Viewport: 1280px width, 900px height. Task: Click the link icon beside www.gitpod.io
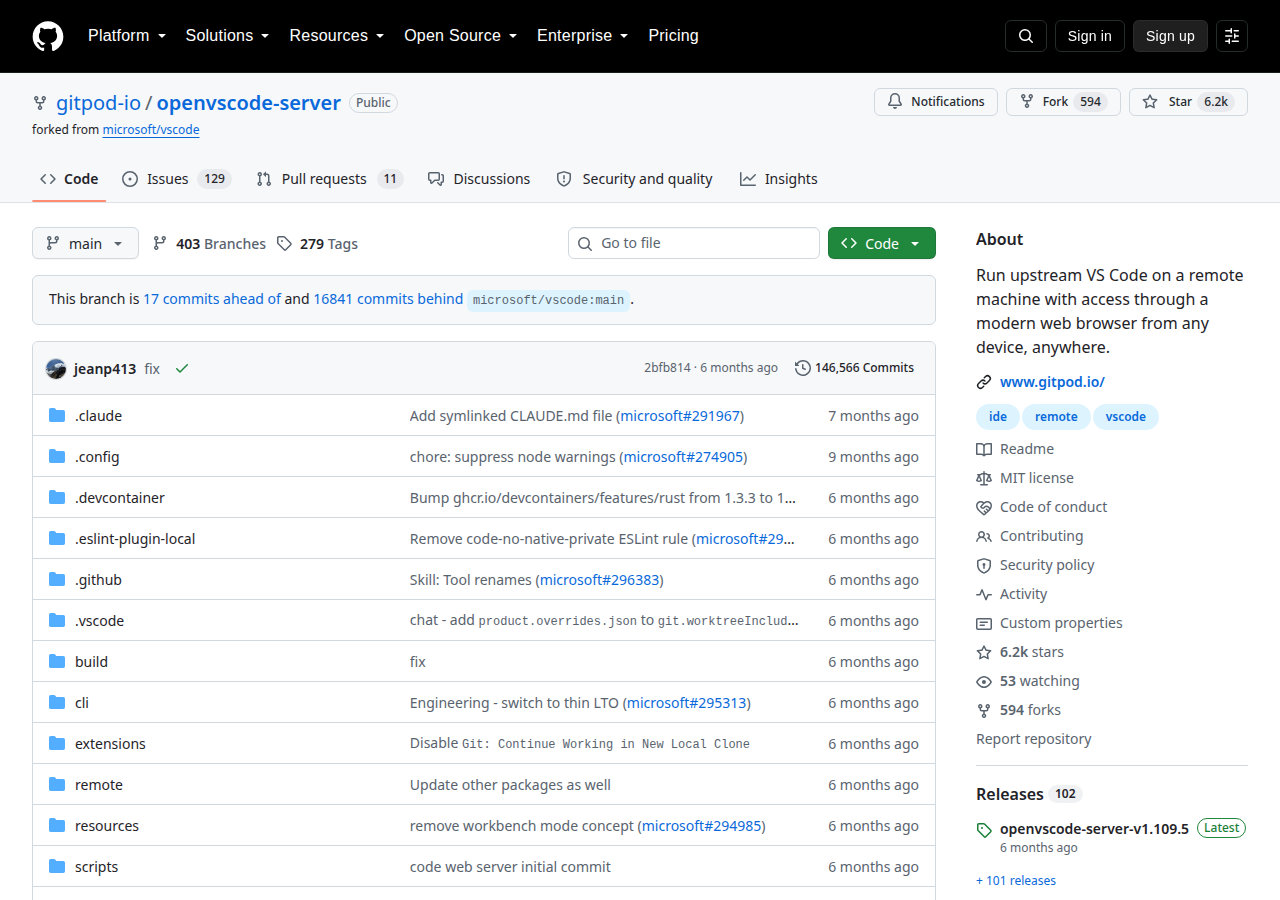tap(984, 382)
